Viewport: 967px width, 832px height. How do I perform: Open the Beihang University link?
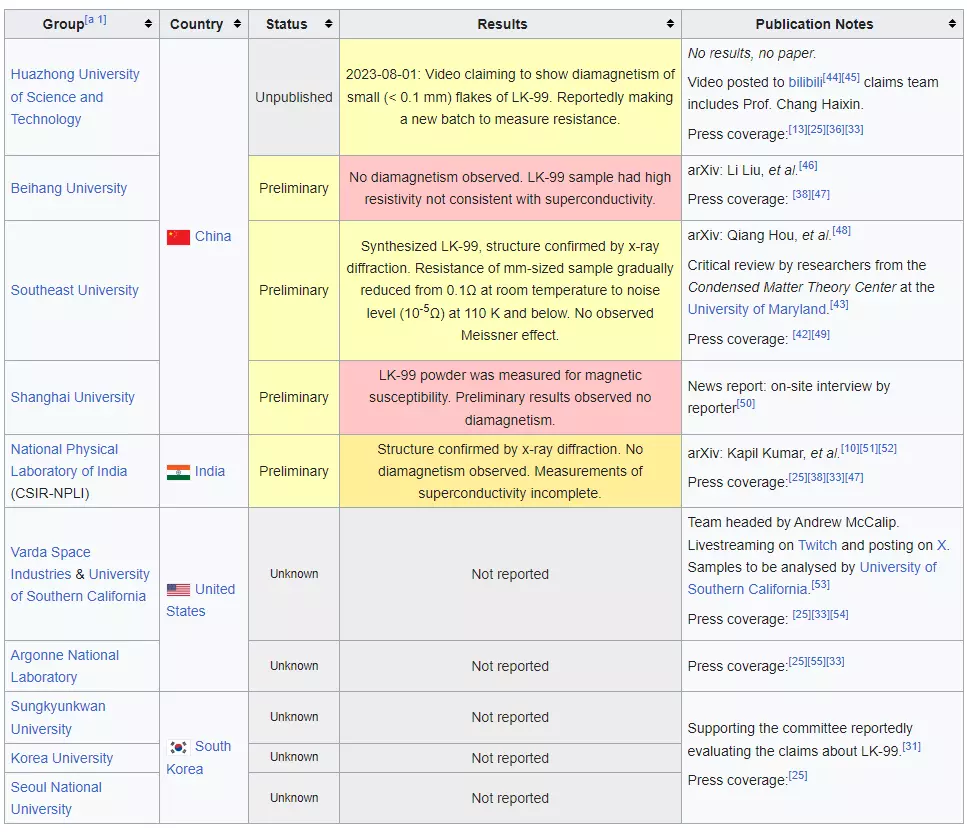point(69,188)
